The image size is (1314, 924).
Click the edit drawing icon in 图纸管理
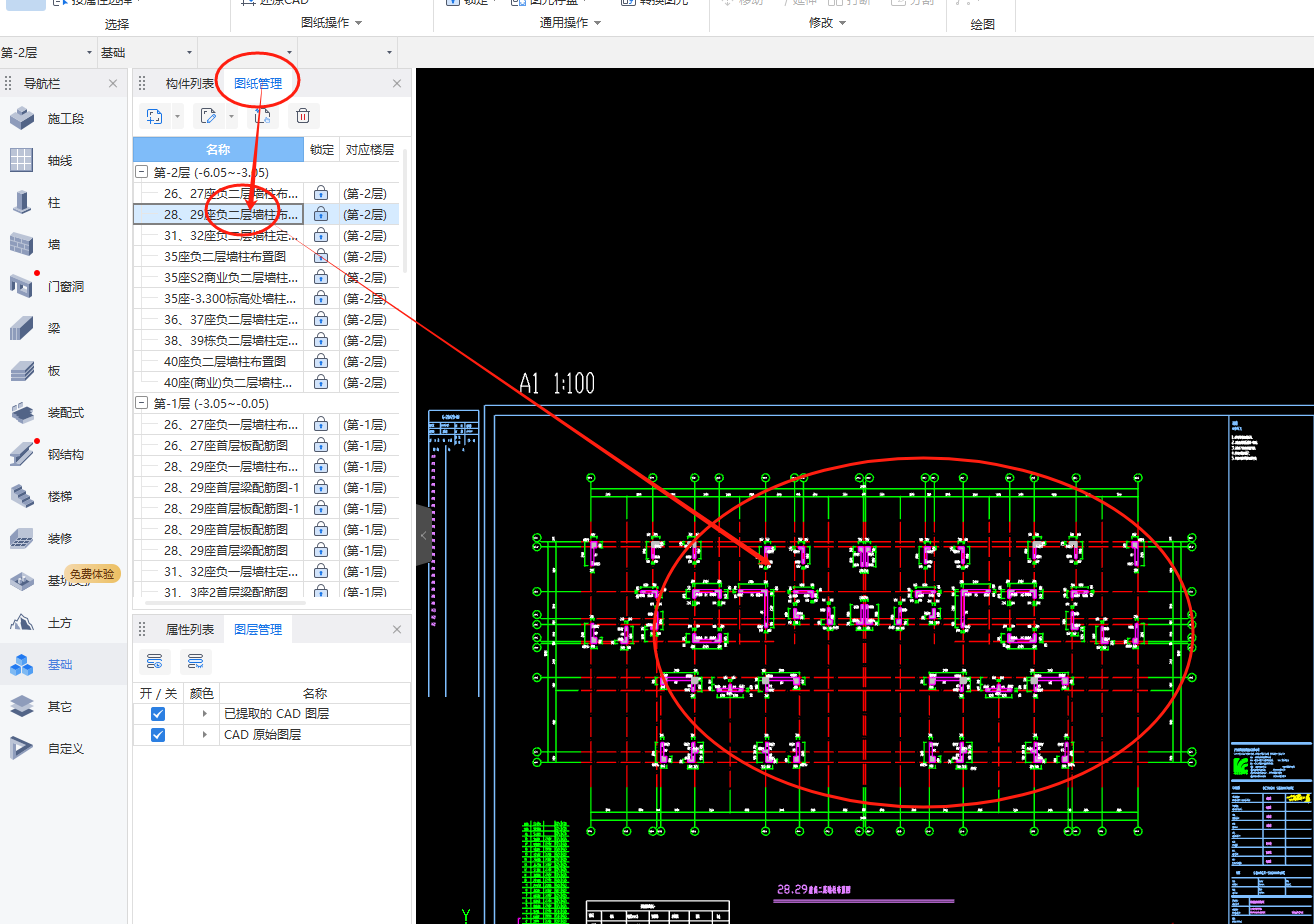[208, 116]
